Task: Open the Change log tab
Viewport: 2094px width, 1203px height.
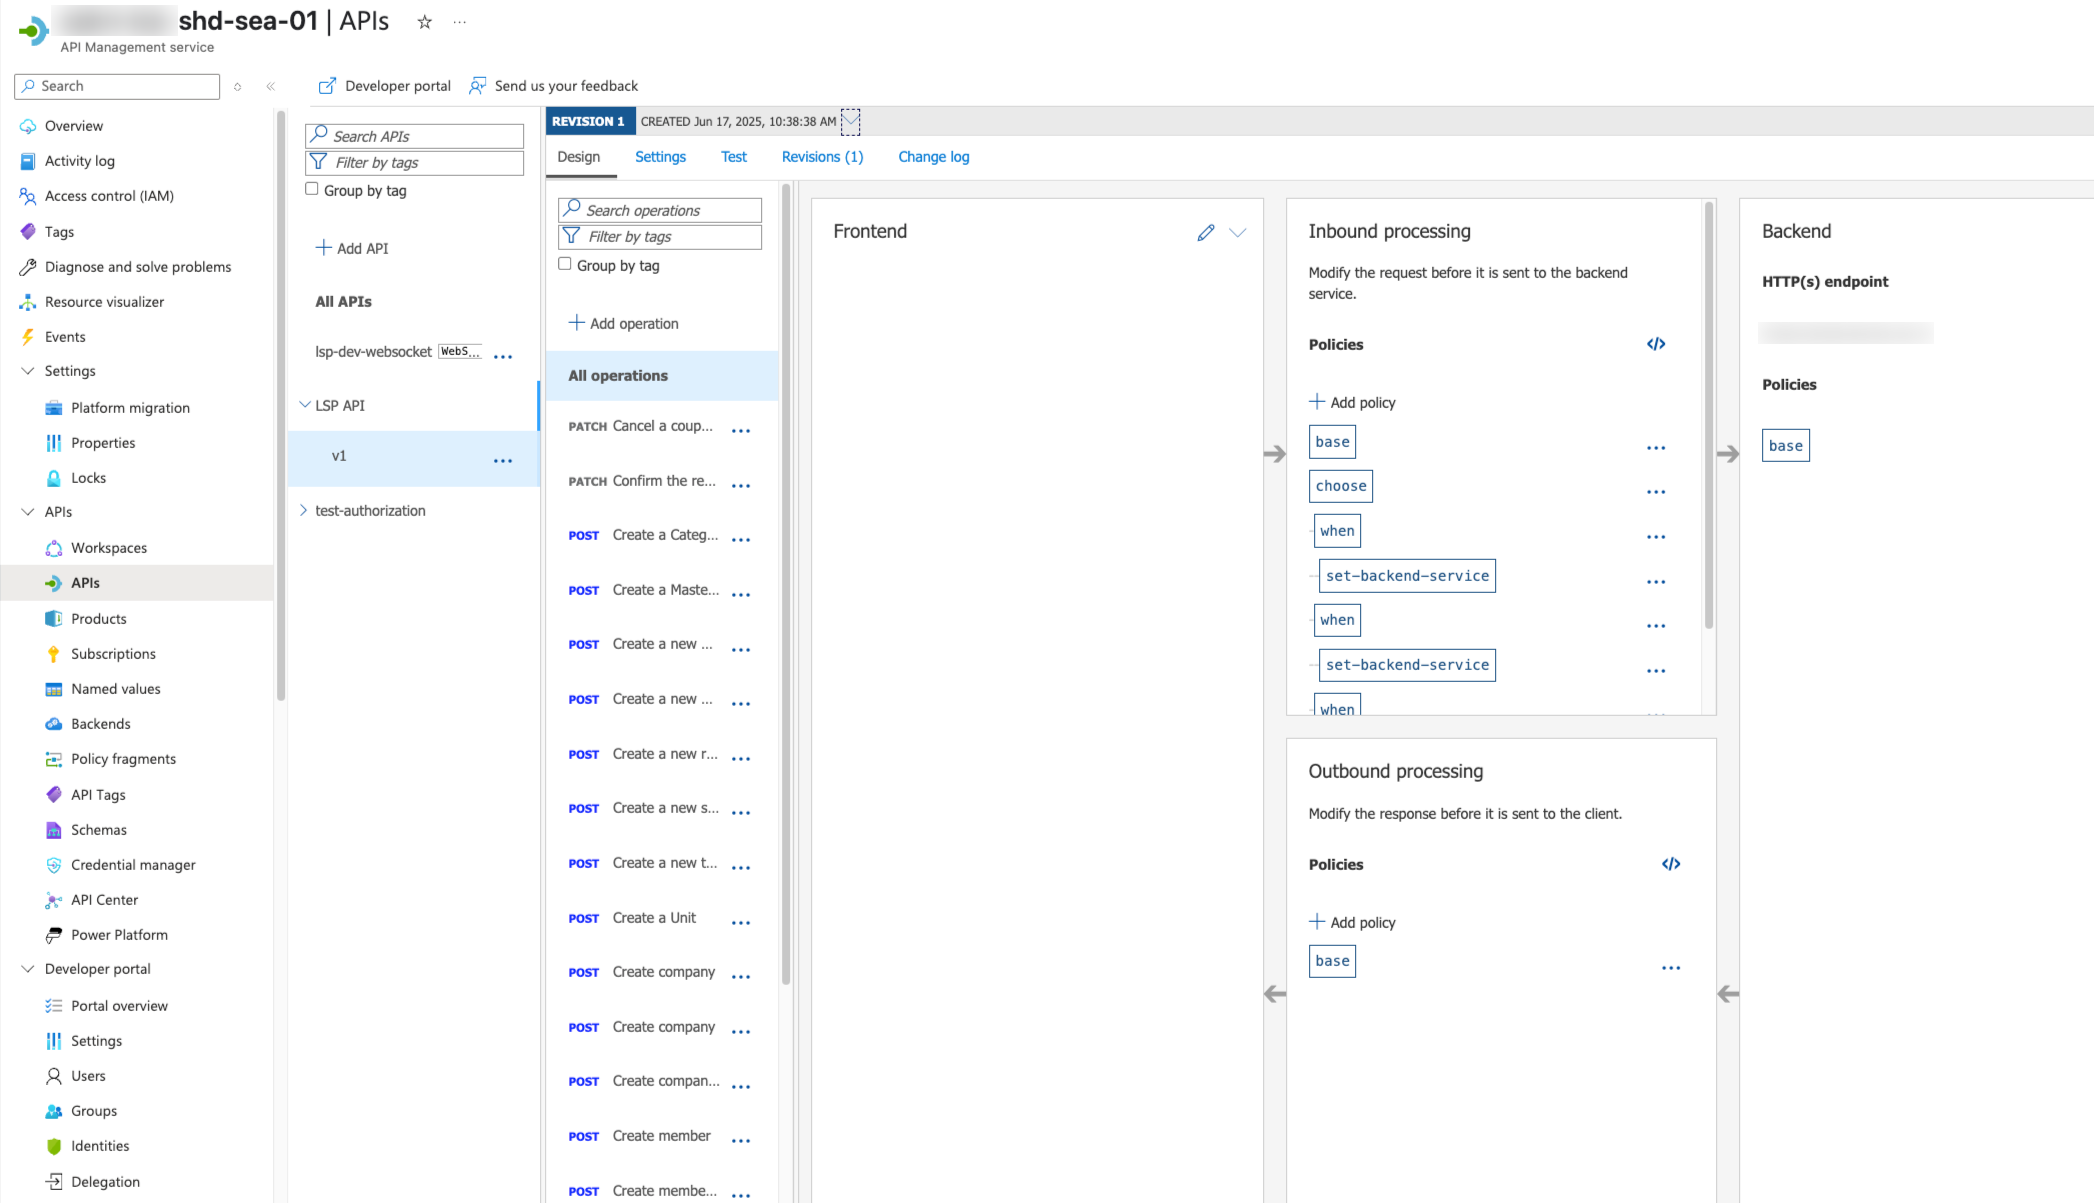Action: tap(933, 157)
